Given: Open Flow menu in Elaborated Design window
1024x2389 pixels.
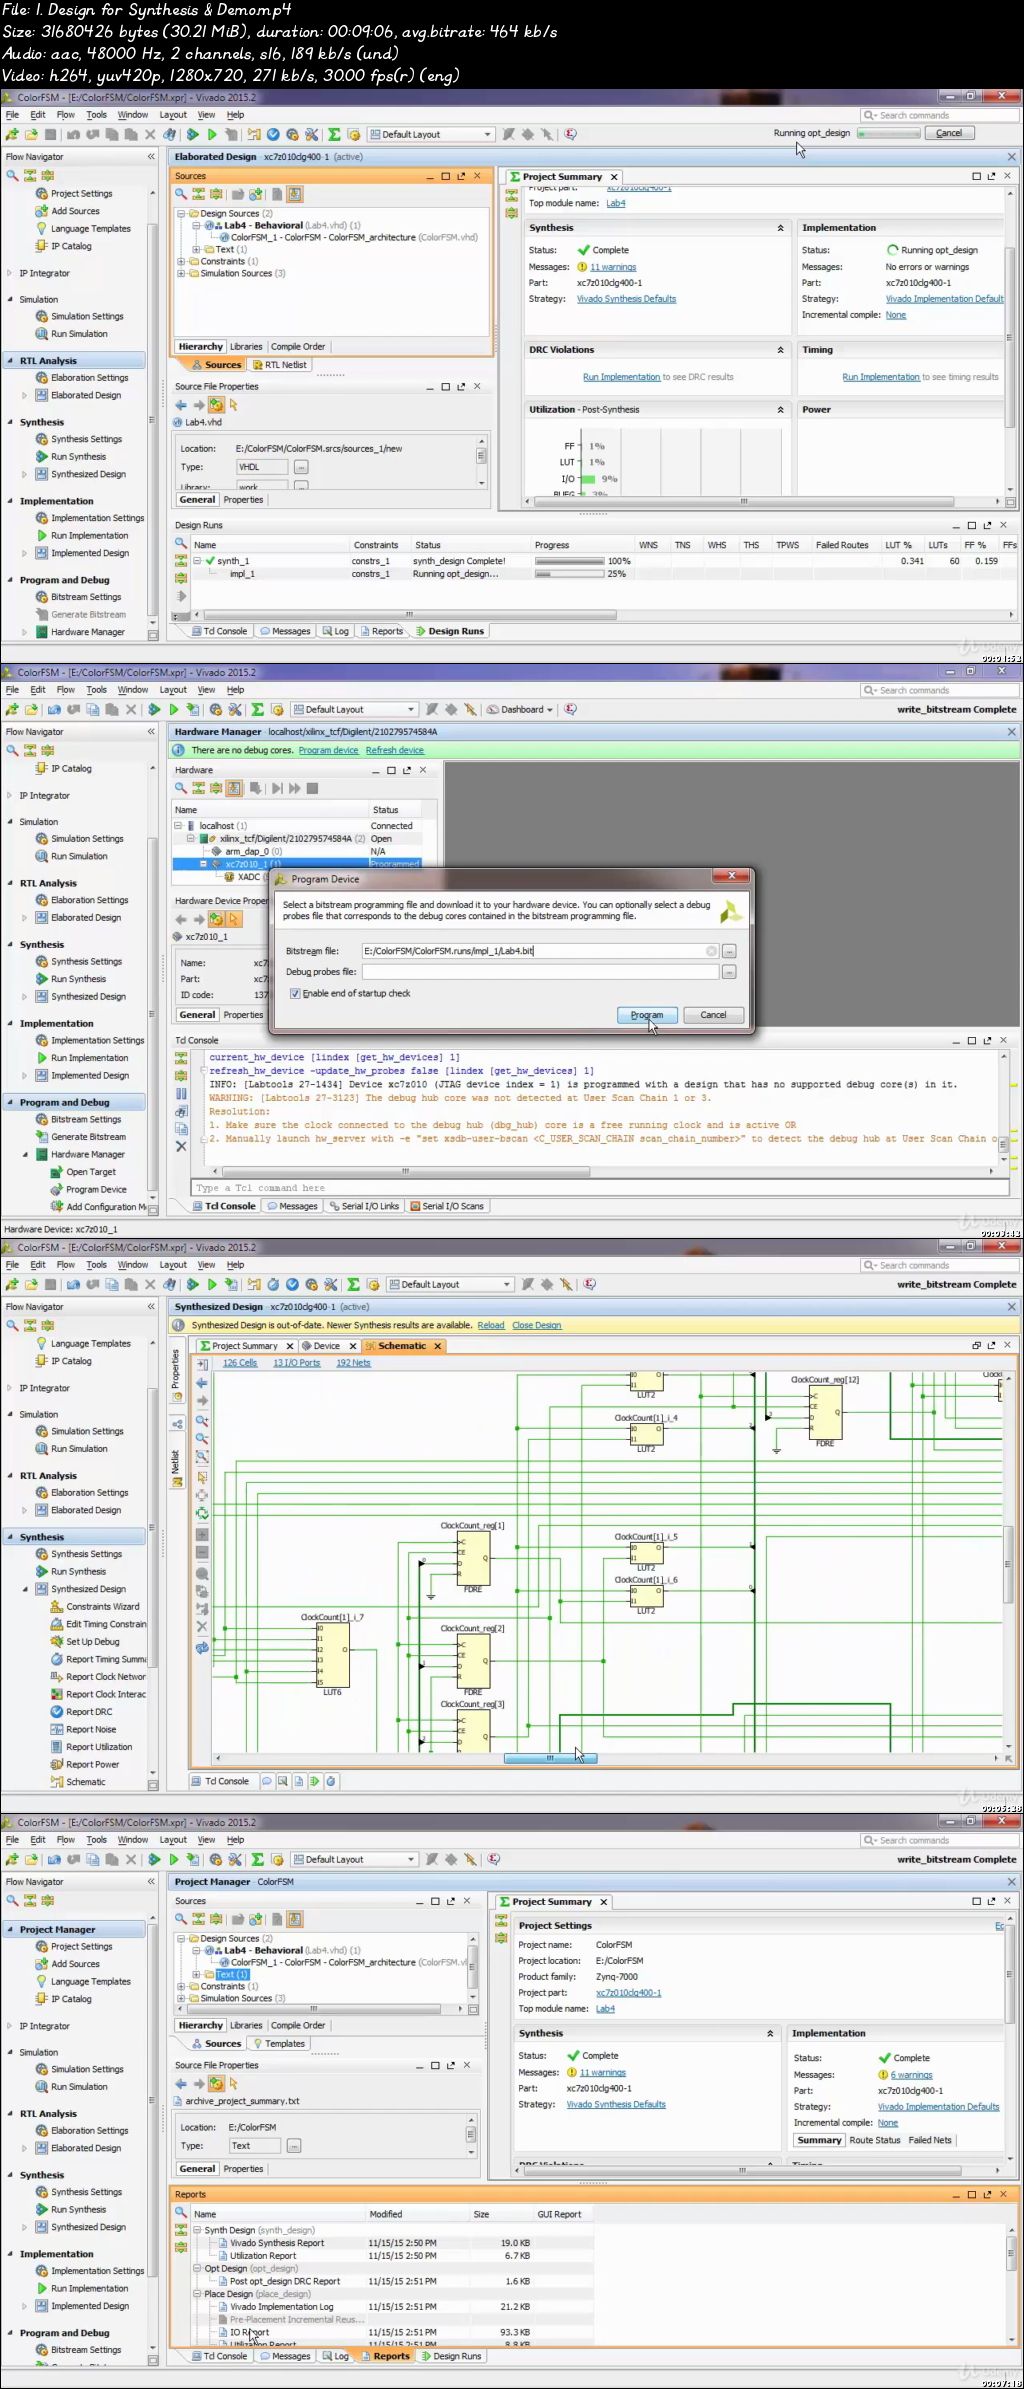Looking at the screenshot, I should pos(65,115).
